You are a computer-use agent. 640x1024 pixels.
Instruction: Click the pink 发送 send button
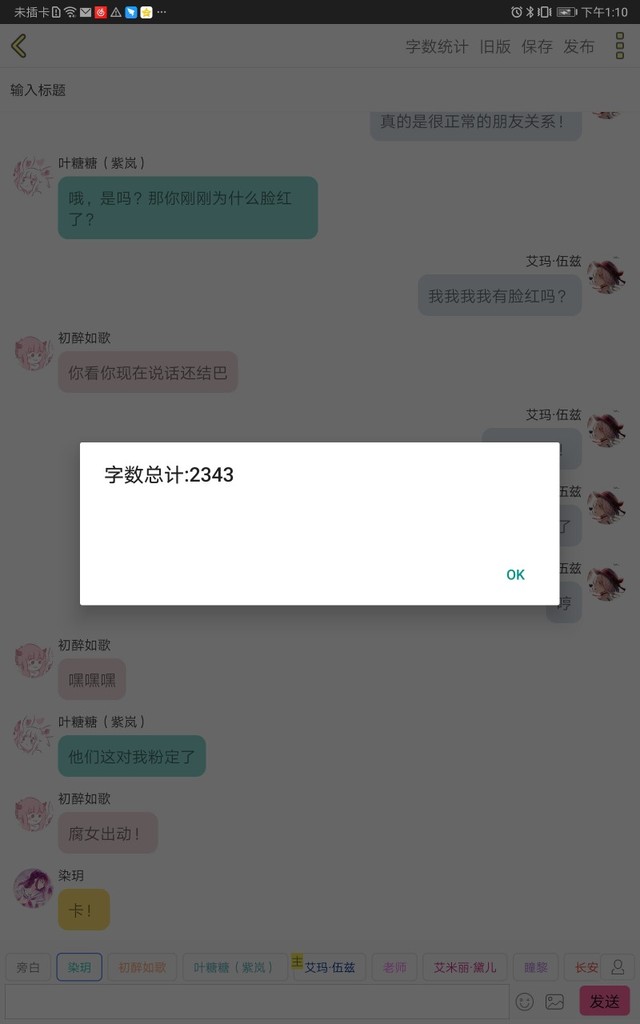pyautogui.click(x=605, y=1001)
